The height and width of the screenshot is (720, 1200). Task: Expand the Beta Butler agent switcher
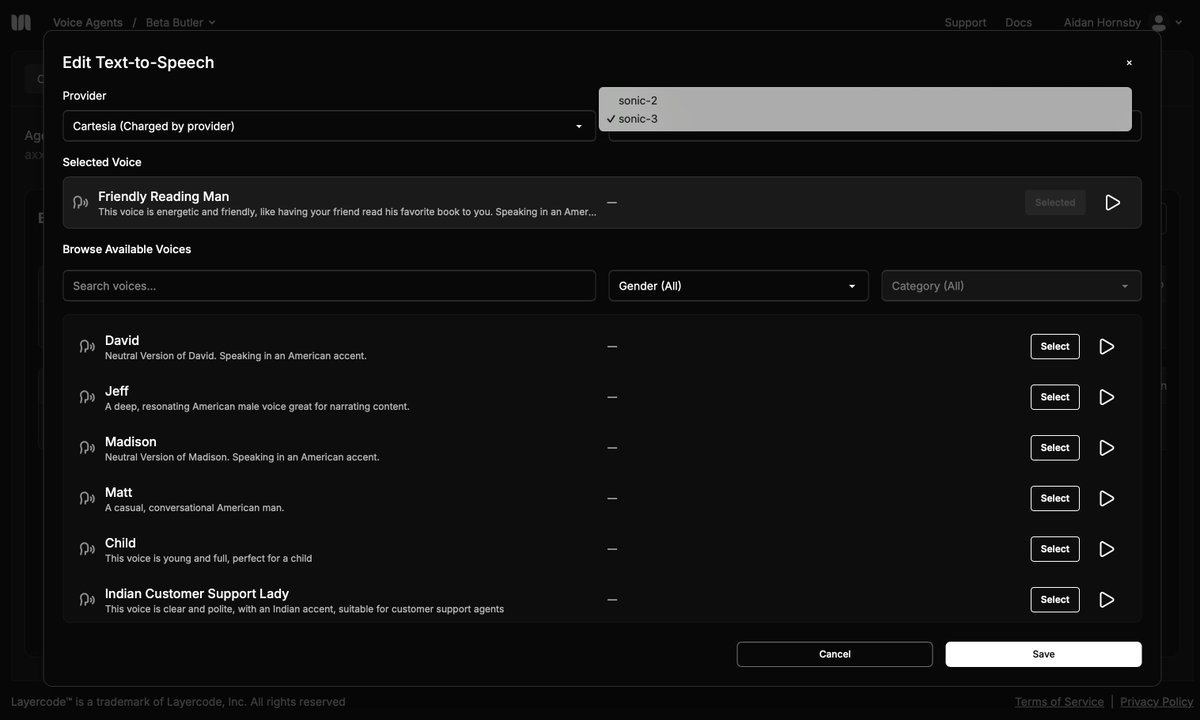click(180, 22)
